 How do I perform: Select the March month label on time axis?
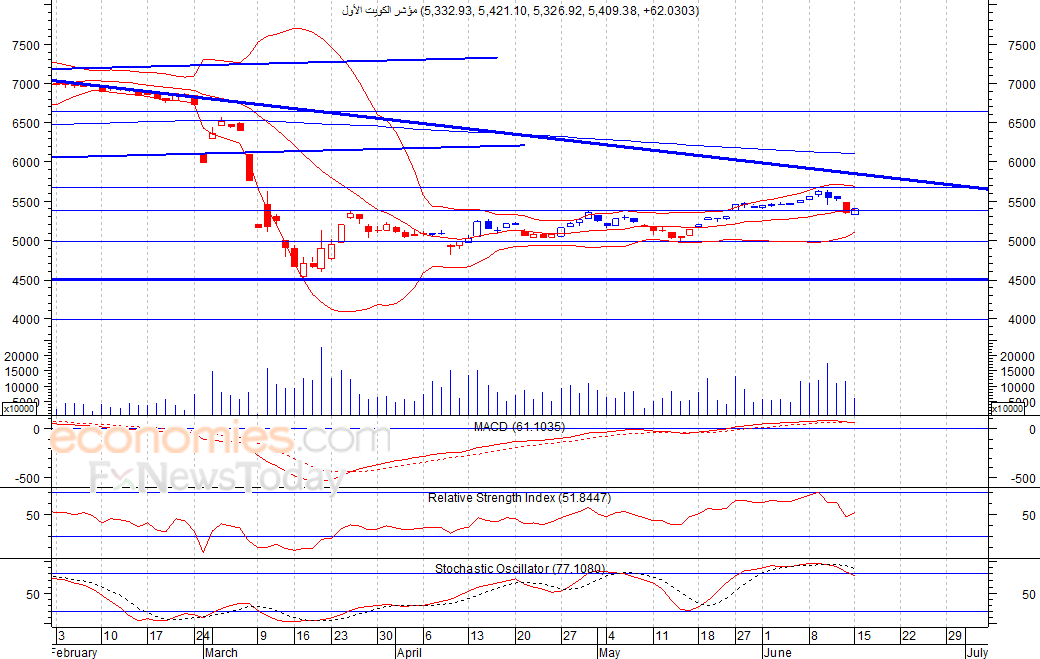point(221,652)
